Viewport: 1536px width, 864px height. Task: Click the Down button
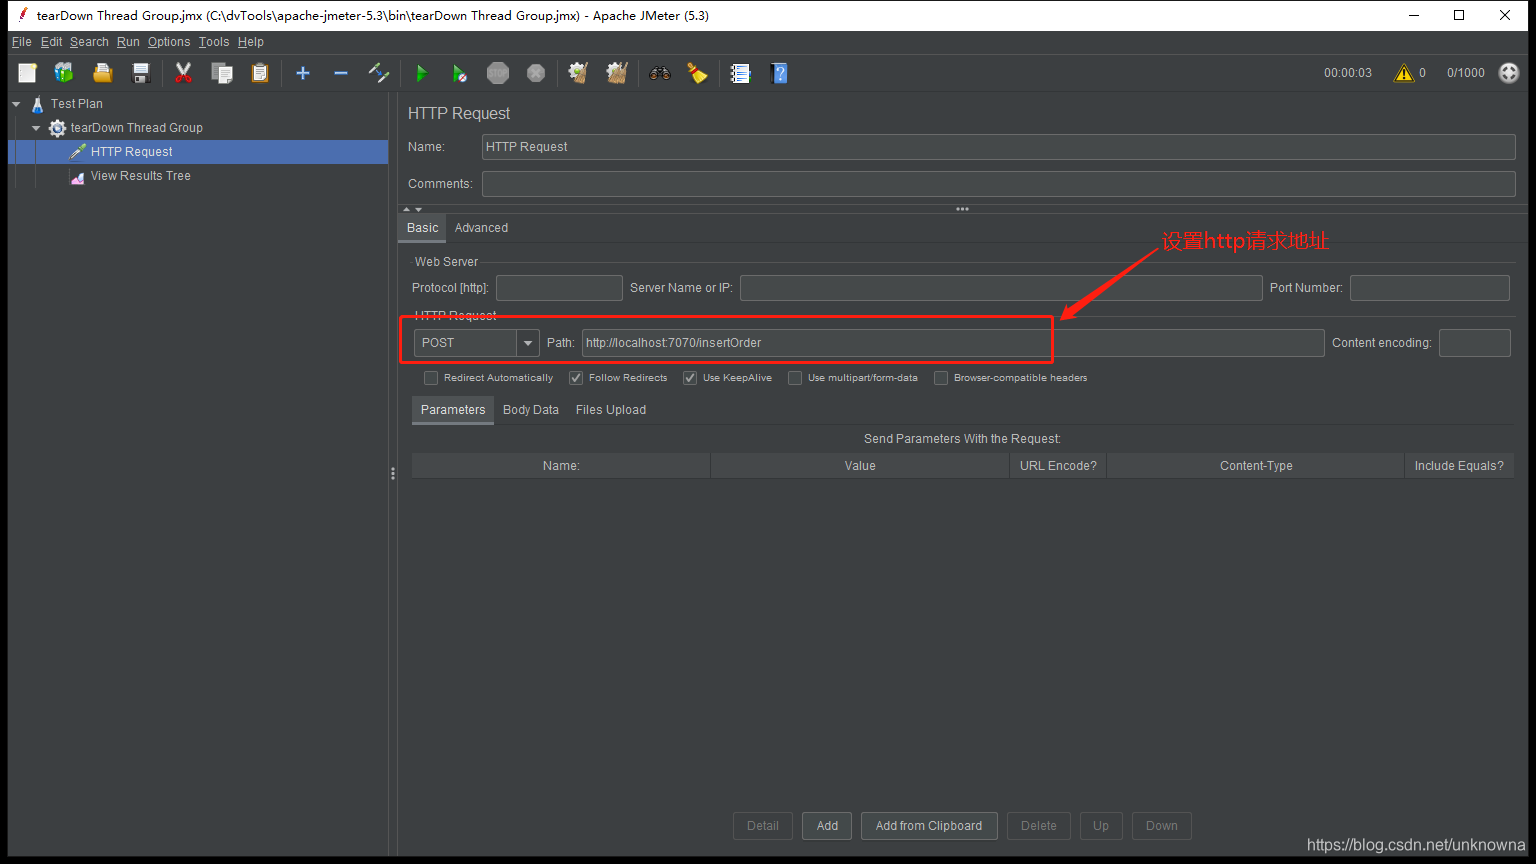(1162, 826)
